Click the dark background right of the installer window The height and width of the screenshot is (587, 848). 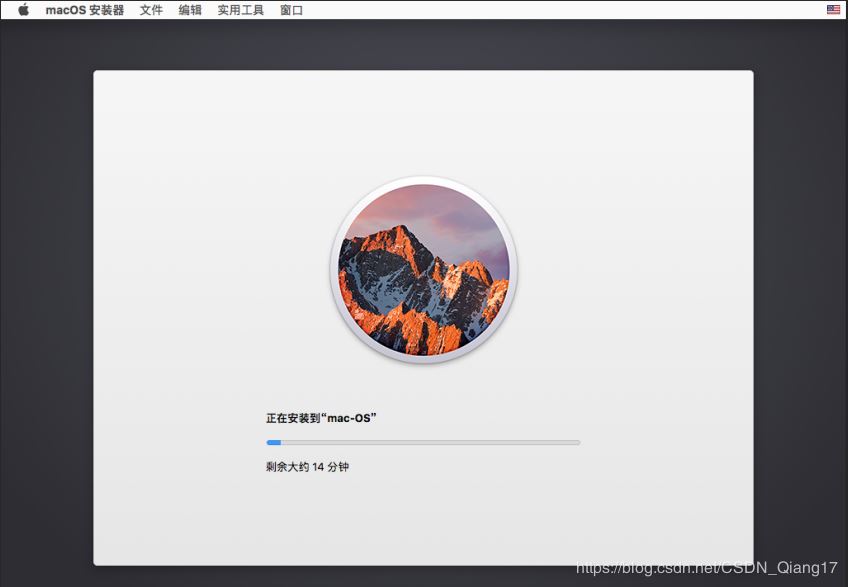(x=800, y=300)
